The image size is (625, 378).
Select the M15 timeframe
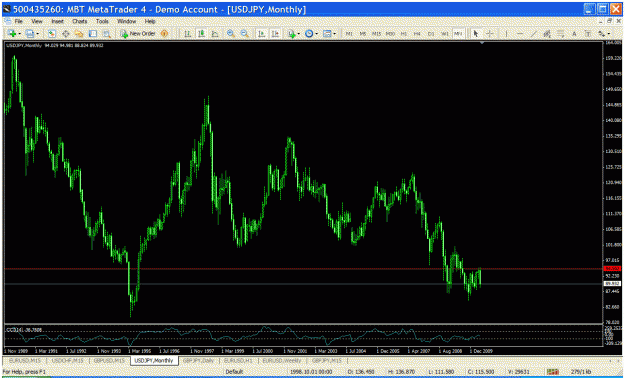coord(376,34)
